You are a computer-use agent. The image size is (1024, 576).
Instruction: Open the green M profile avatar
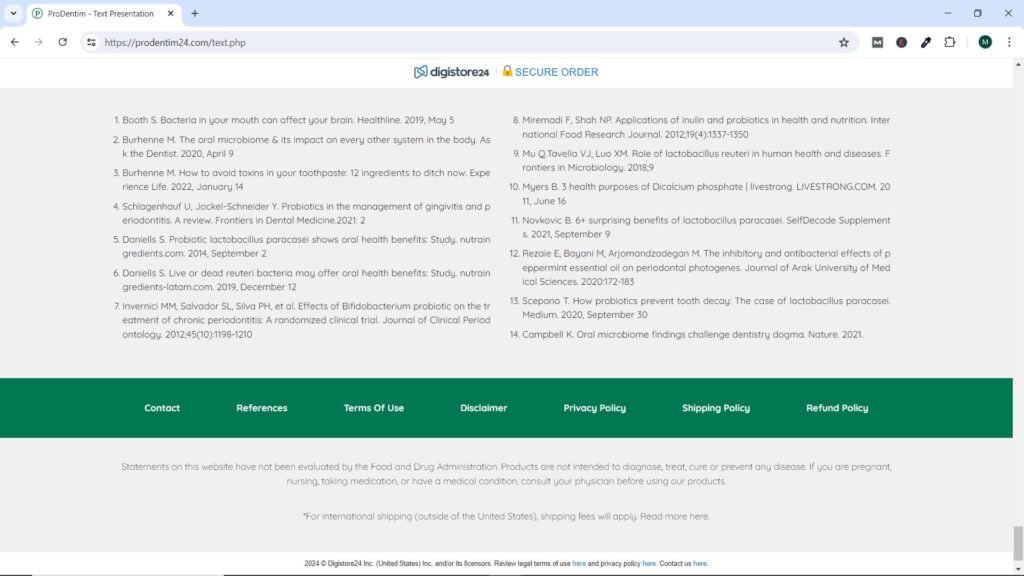click(985, 42)
